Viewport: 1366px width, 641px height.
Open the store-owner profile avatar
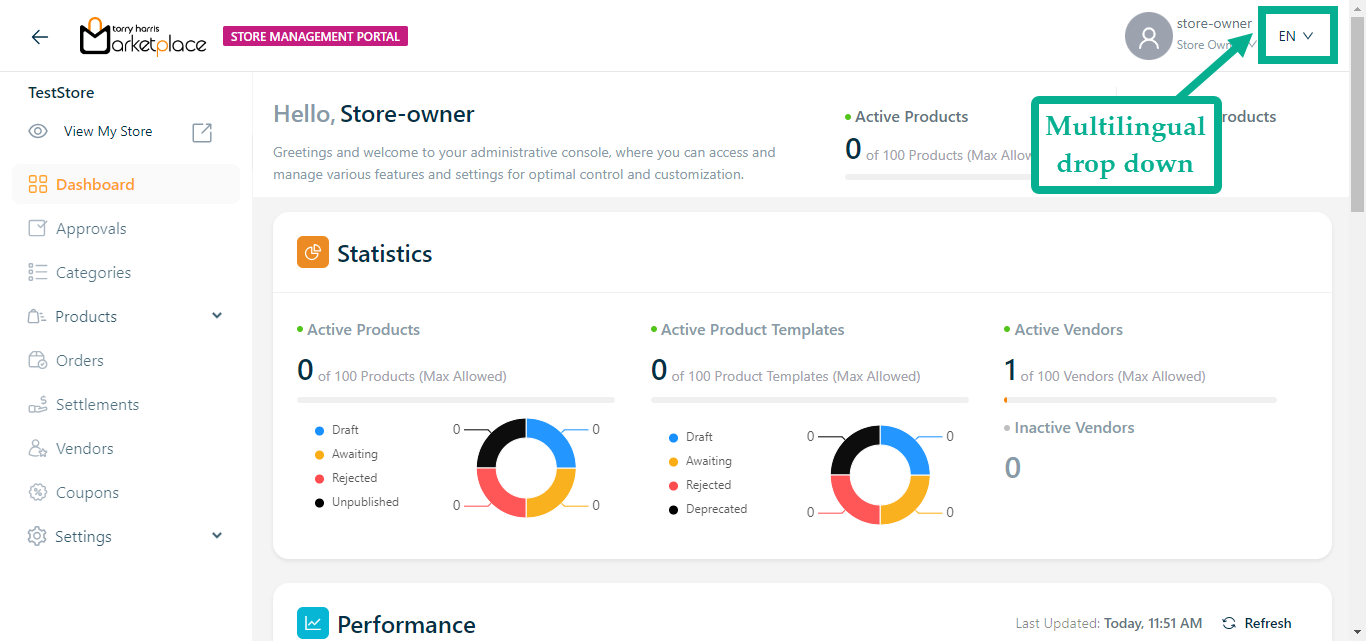(1148, 37)
